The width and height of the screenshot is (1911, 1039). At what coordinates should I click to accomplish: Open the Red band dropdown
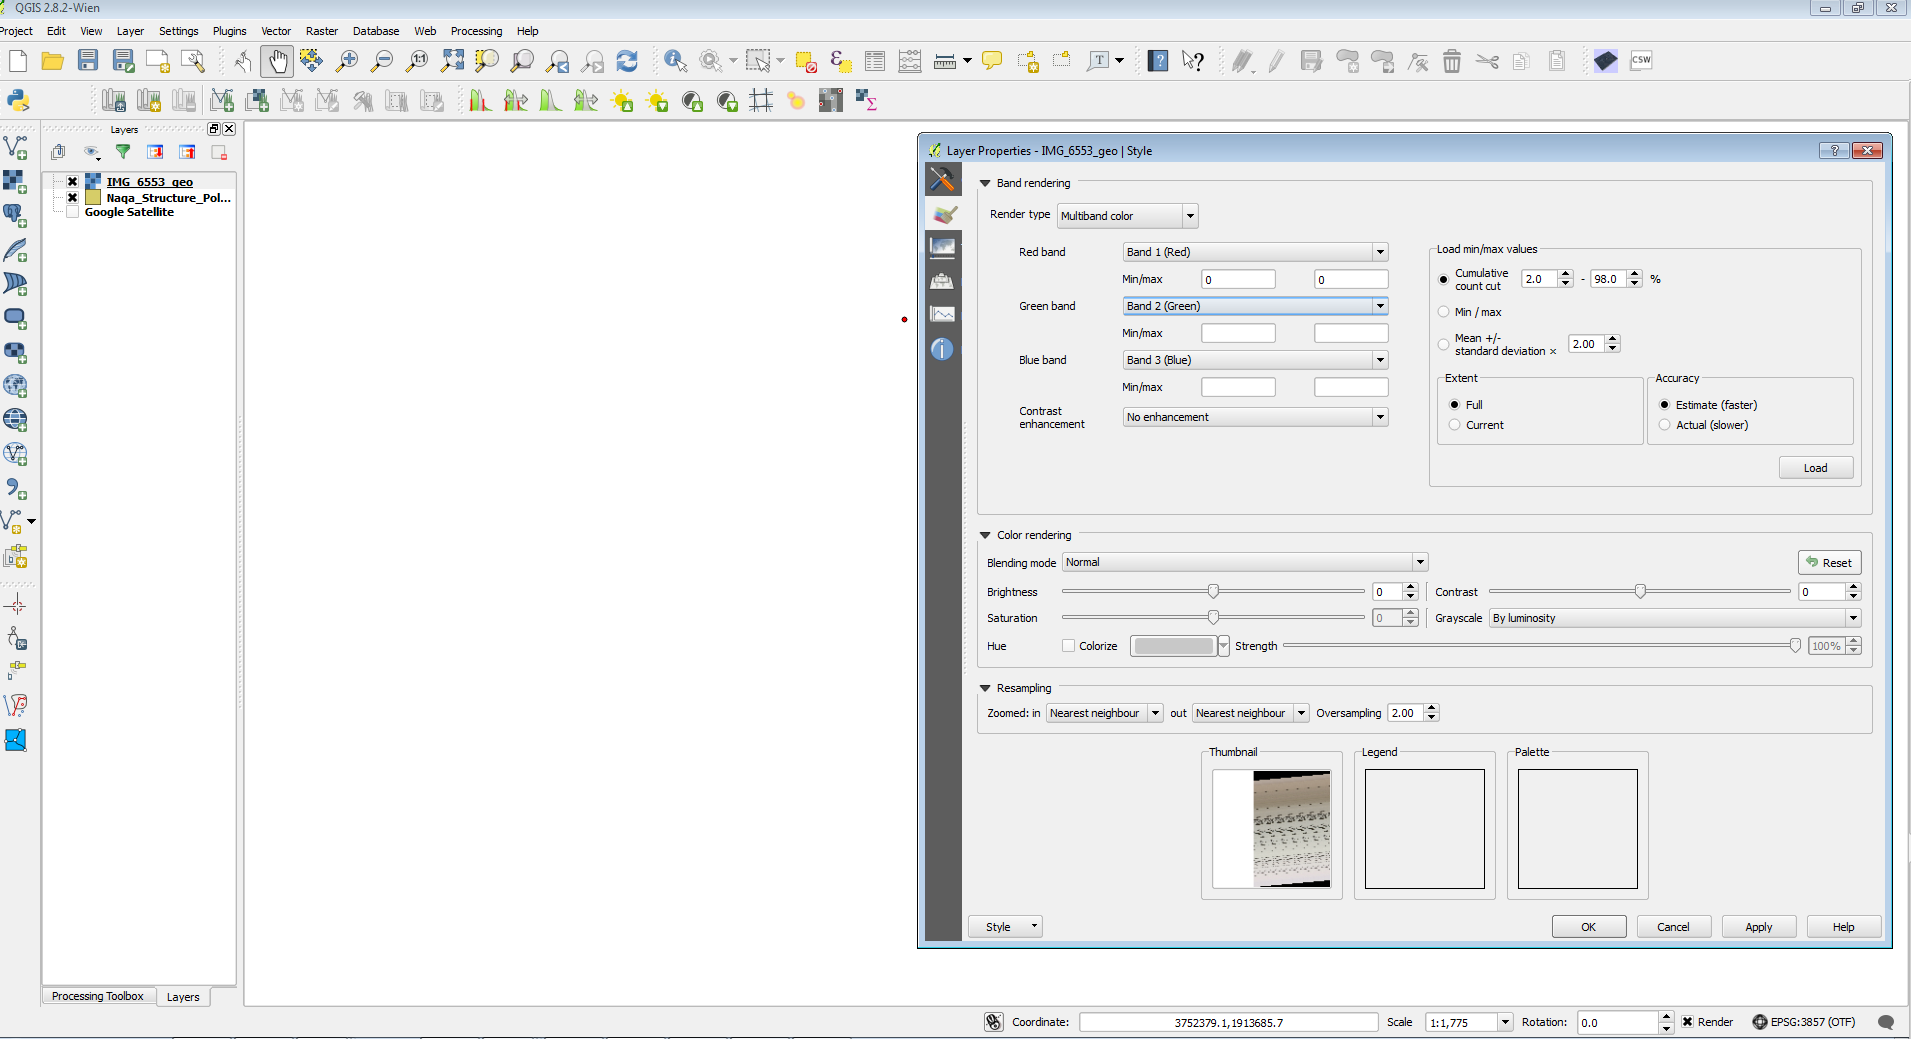click(1255, 252)
